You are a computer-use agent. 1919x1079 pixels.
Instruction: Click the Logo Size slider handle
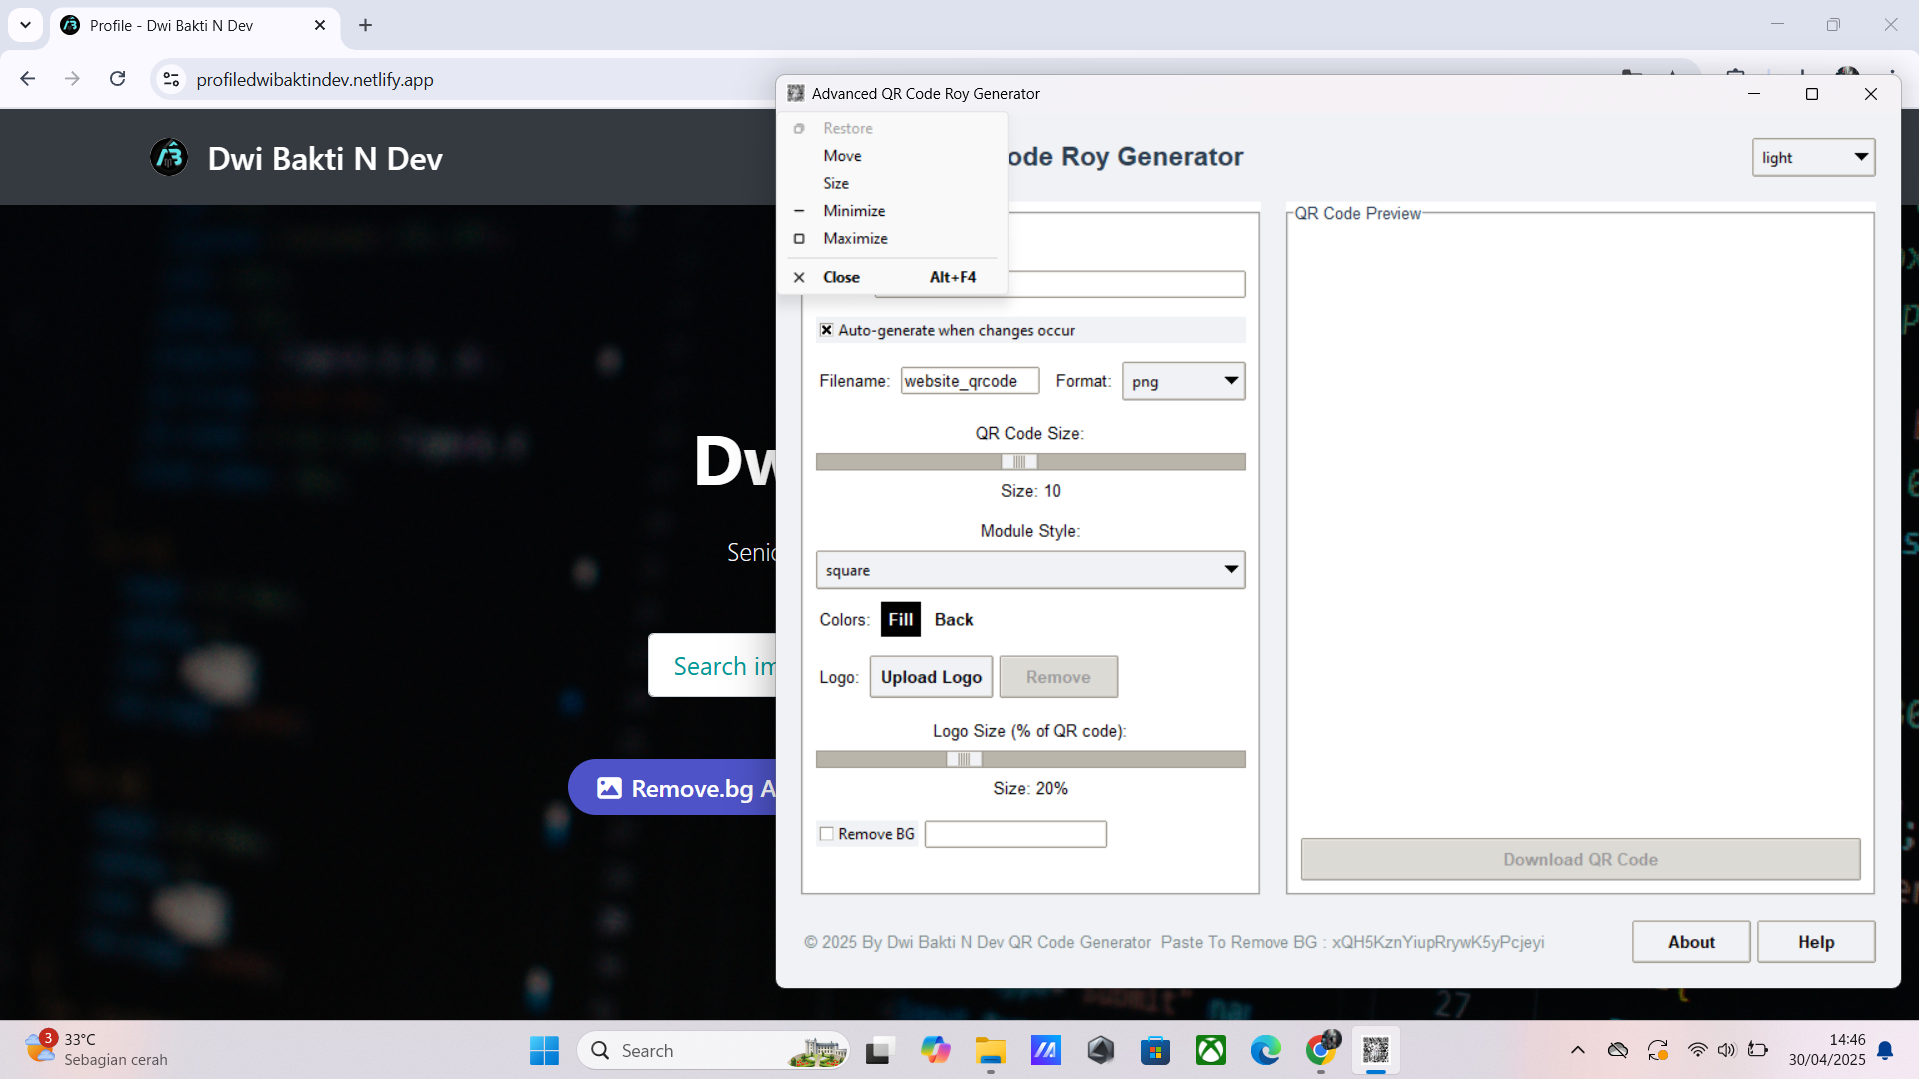[964, 760]
